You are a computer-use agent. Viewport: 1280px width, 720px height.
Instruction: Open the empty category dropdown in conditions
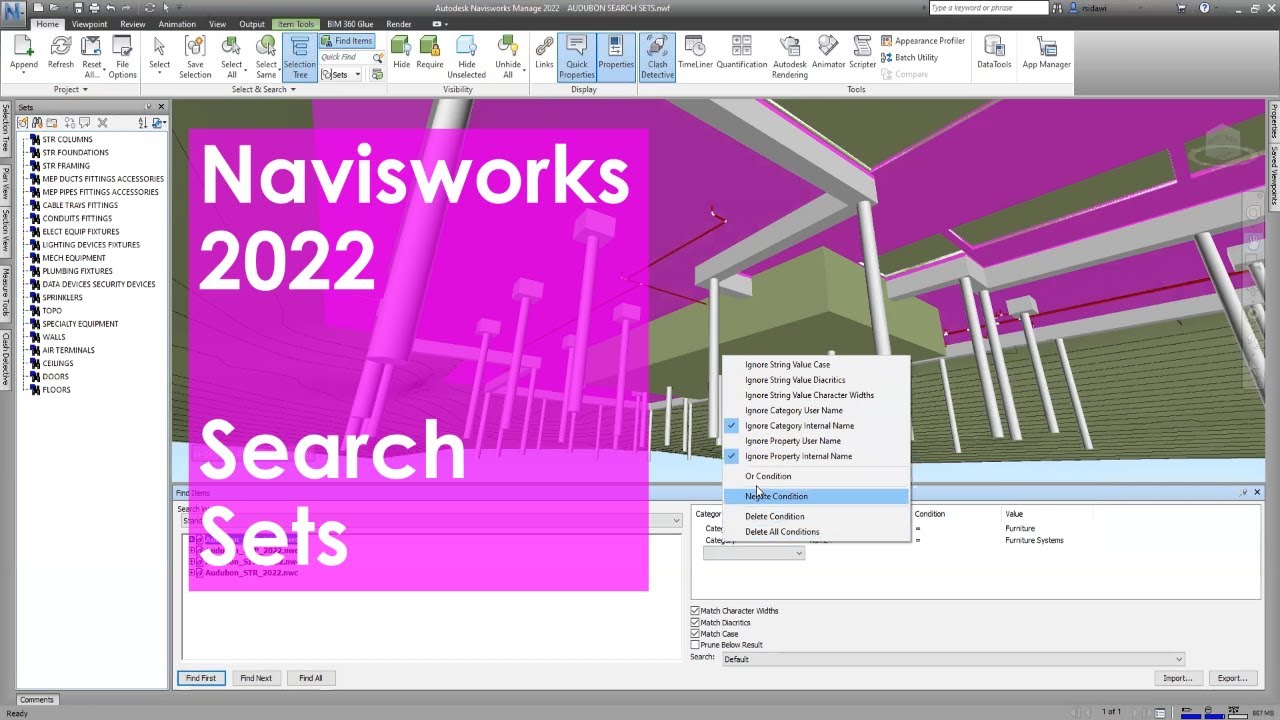(x=754, y=553)
